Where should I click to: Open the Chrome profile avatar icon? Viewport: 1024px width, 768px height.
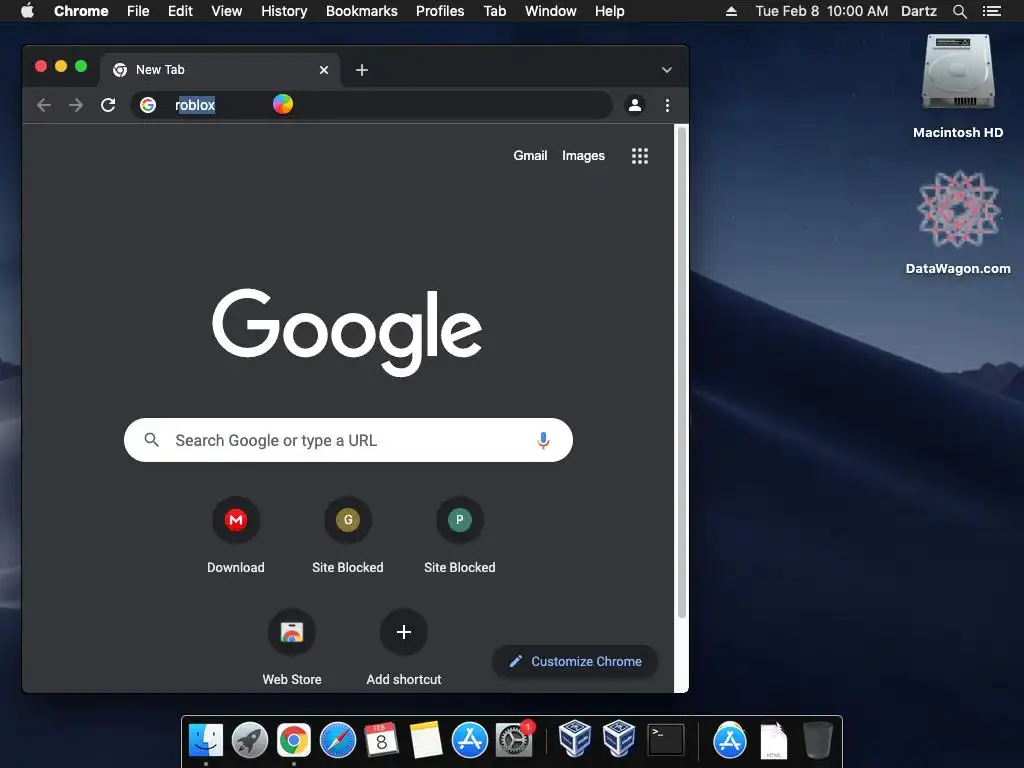(x=634, y=105)
